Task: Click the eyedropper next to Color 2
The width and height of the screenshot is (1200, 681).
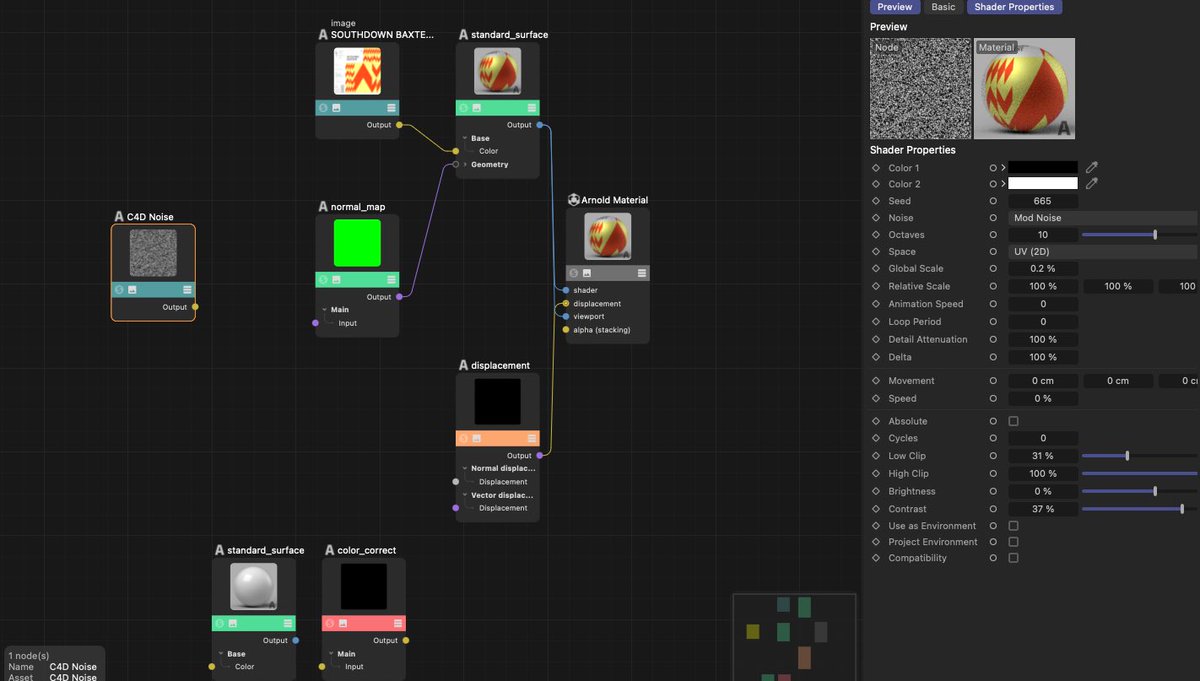Action: [x=1092, y=183]
